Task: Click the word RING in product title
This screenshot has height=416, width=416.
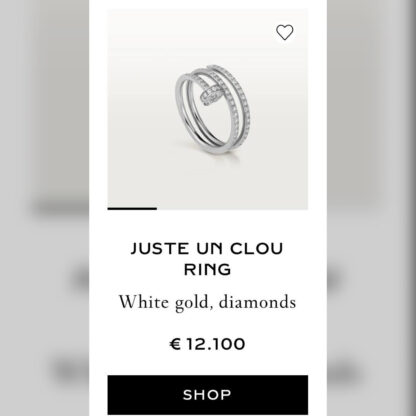Action: coord(207,269)
